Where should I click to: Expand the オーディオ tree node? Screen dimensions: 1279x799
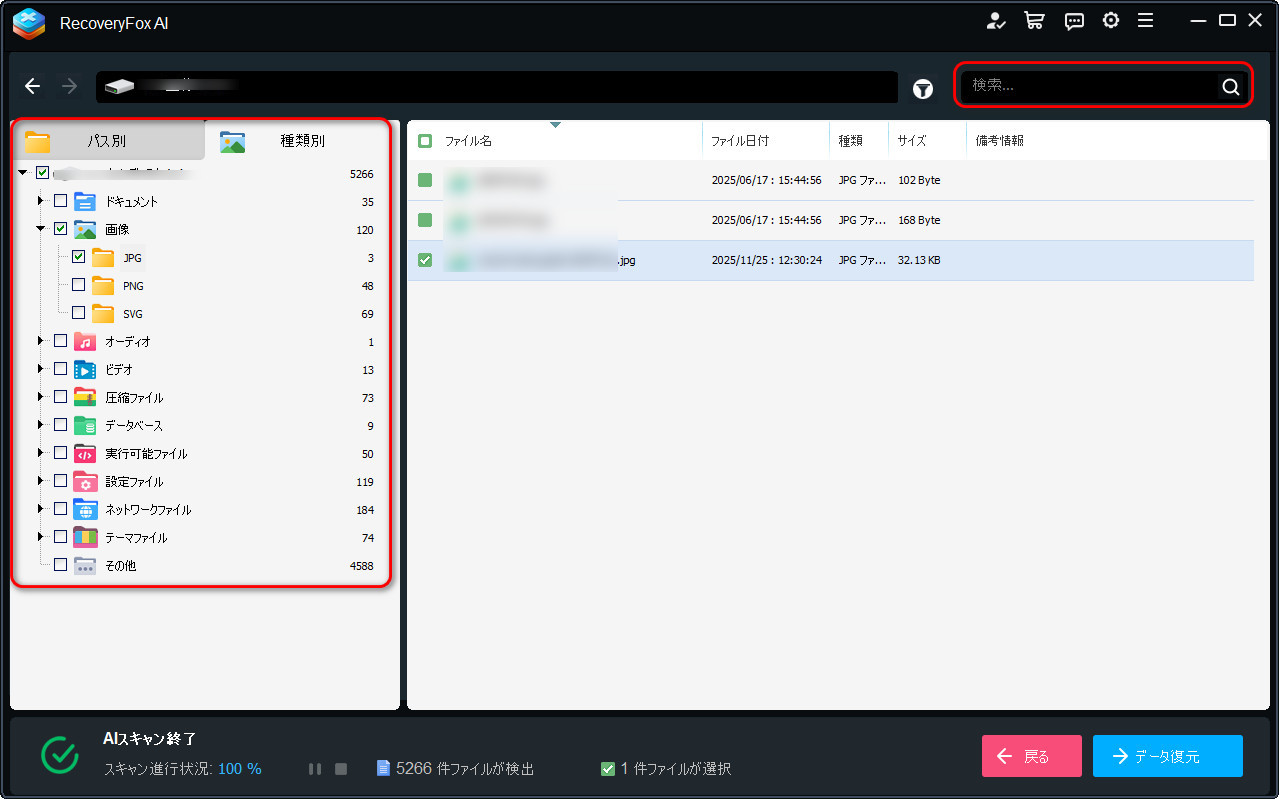[41, 341]
